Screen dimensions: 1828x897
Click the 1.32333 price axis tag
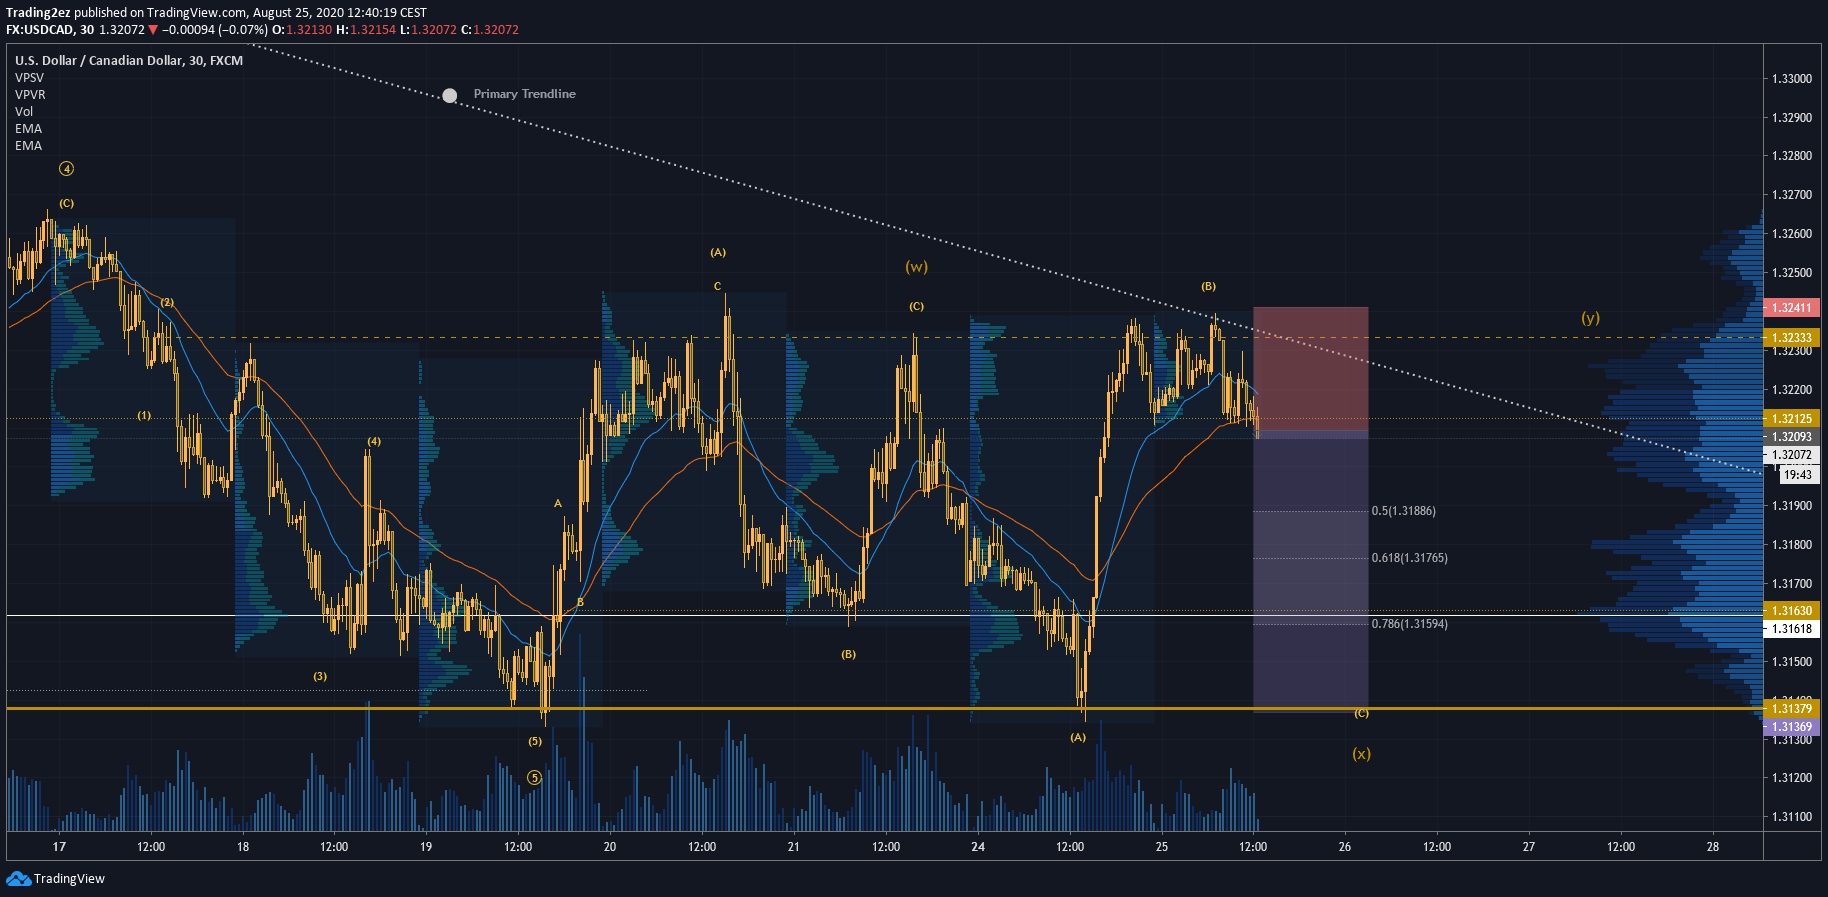click(x=1792, y=338)
